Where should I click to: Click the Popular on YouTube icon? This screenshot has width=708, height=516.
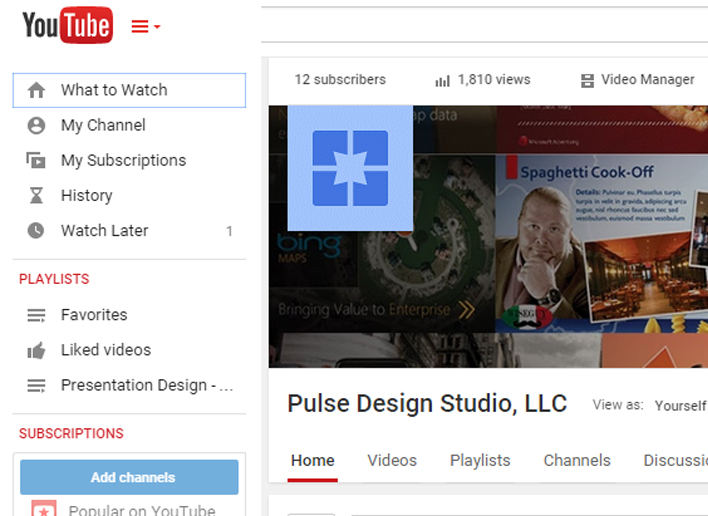click(44, 508)
